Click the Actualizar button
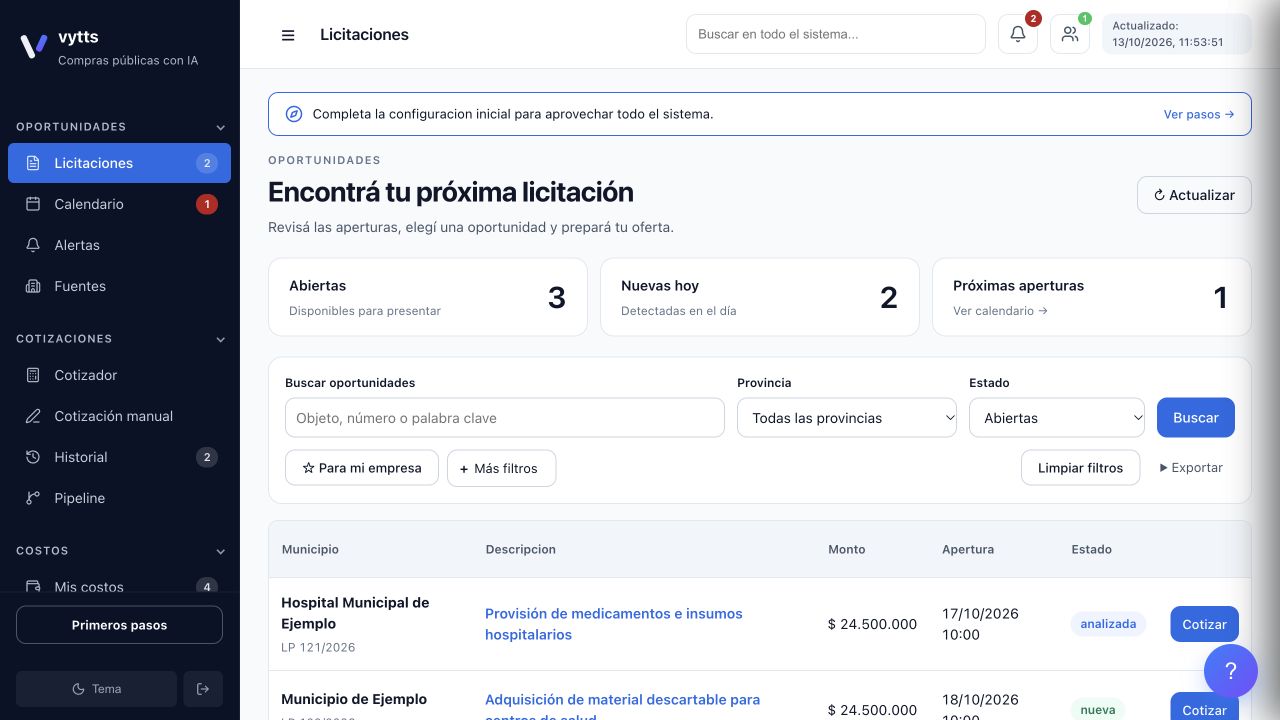The image size is (1280, 720). [1194, 195]
